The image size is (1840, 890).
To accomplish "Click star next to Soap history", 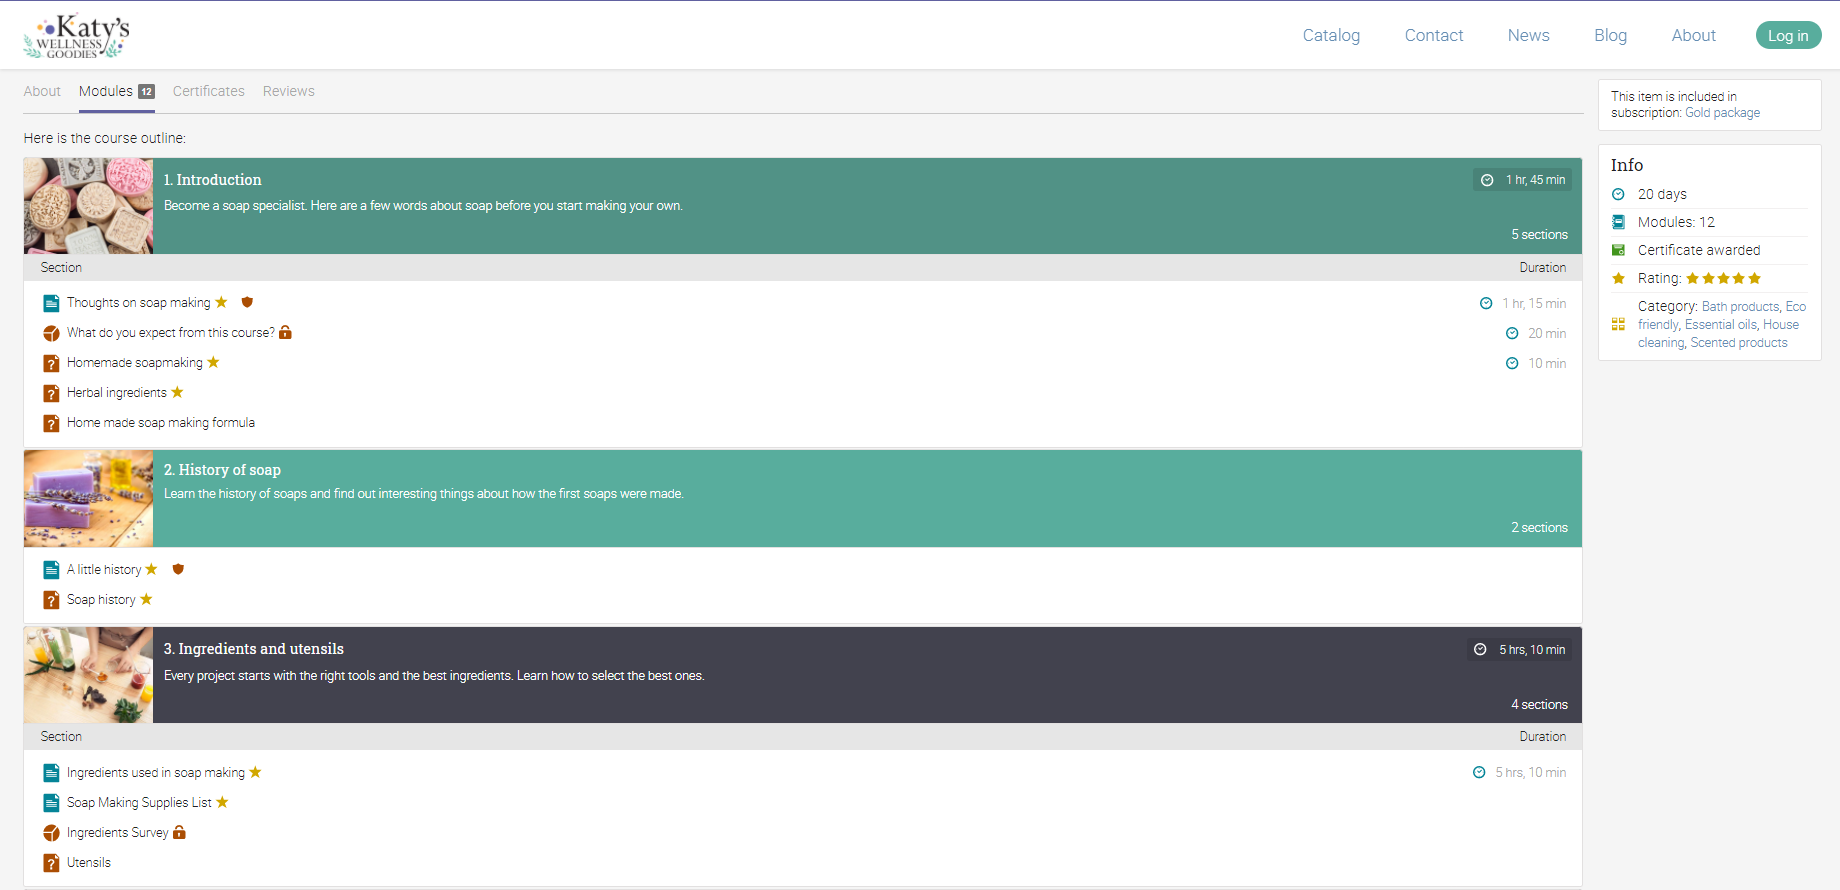I will click(x=146, y=599).
